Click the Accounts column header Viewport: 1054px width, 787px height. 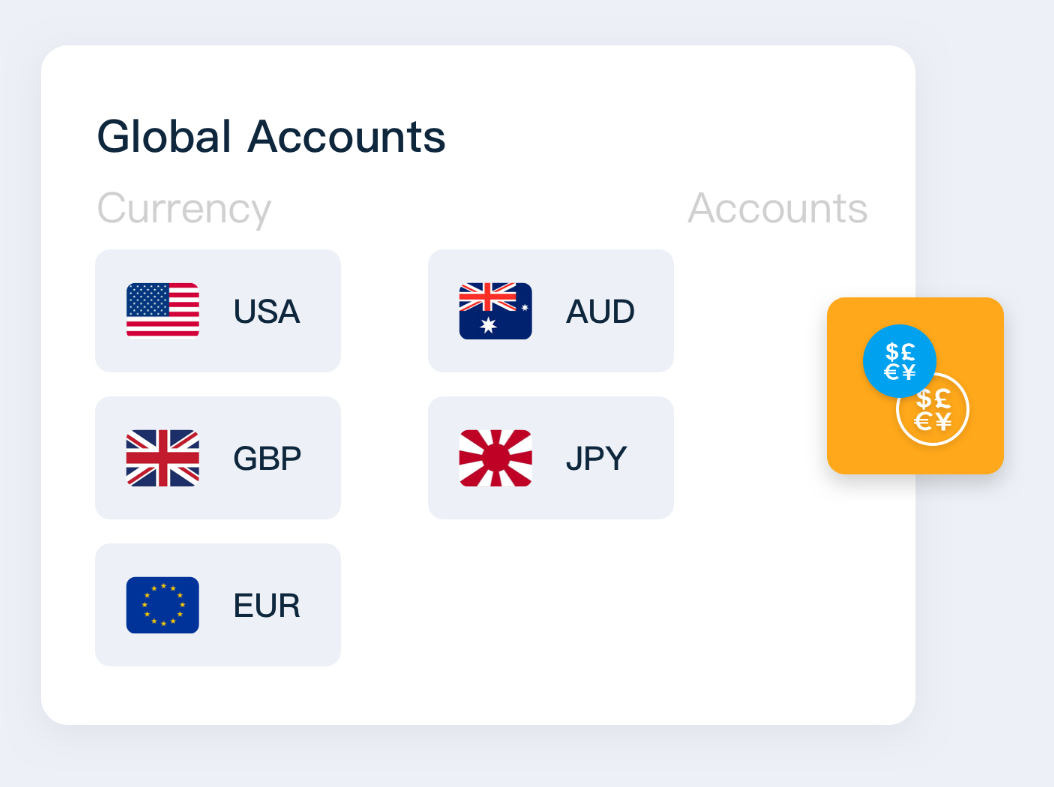(778, 208)
